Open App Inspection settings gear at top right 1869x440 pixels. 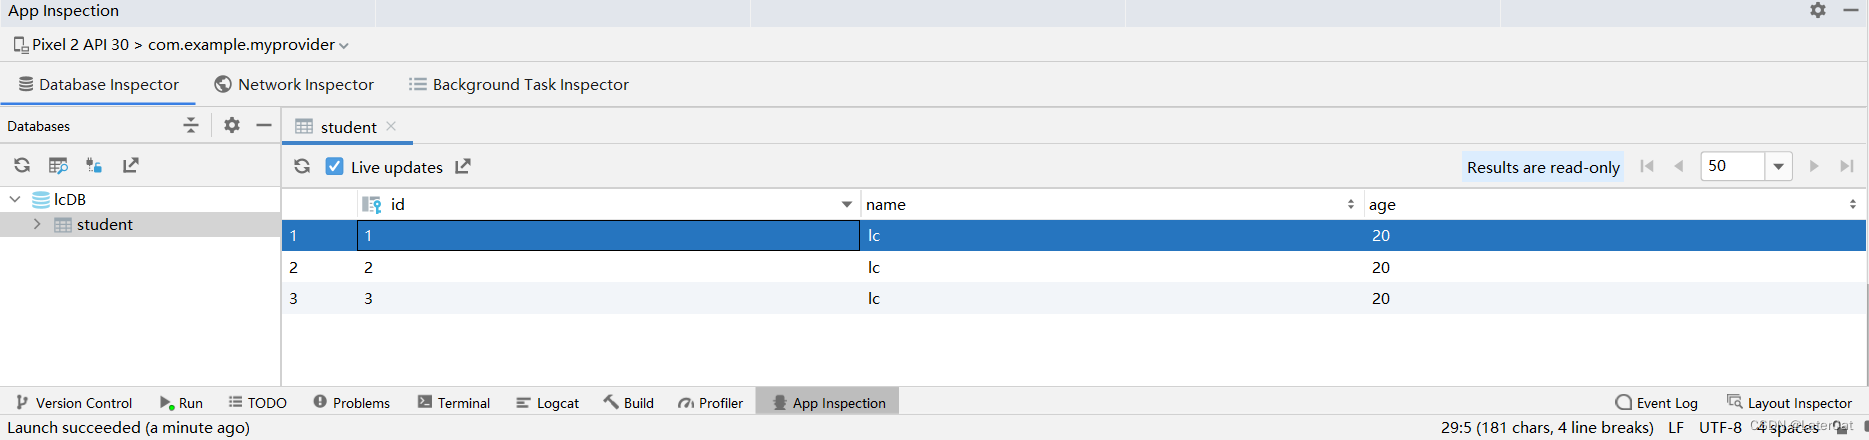1818,10
